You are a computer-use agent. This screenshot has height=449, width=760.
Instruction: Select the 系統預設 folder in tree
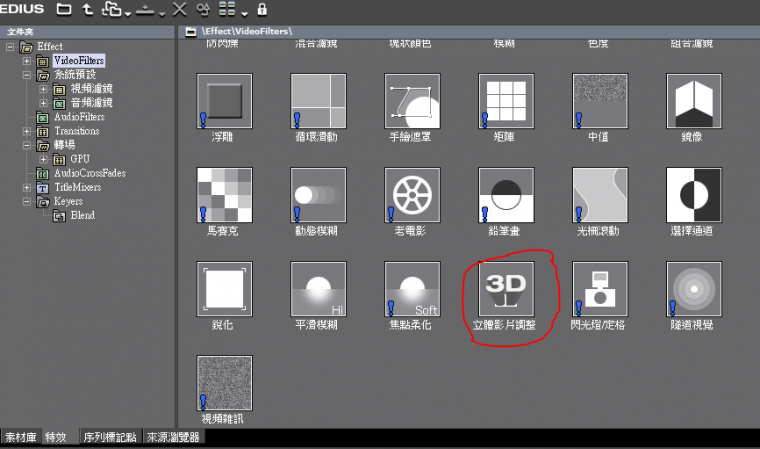[75, 75]
